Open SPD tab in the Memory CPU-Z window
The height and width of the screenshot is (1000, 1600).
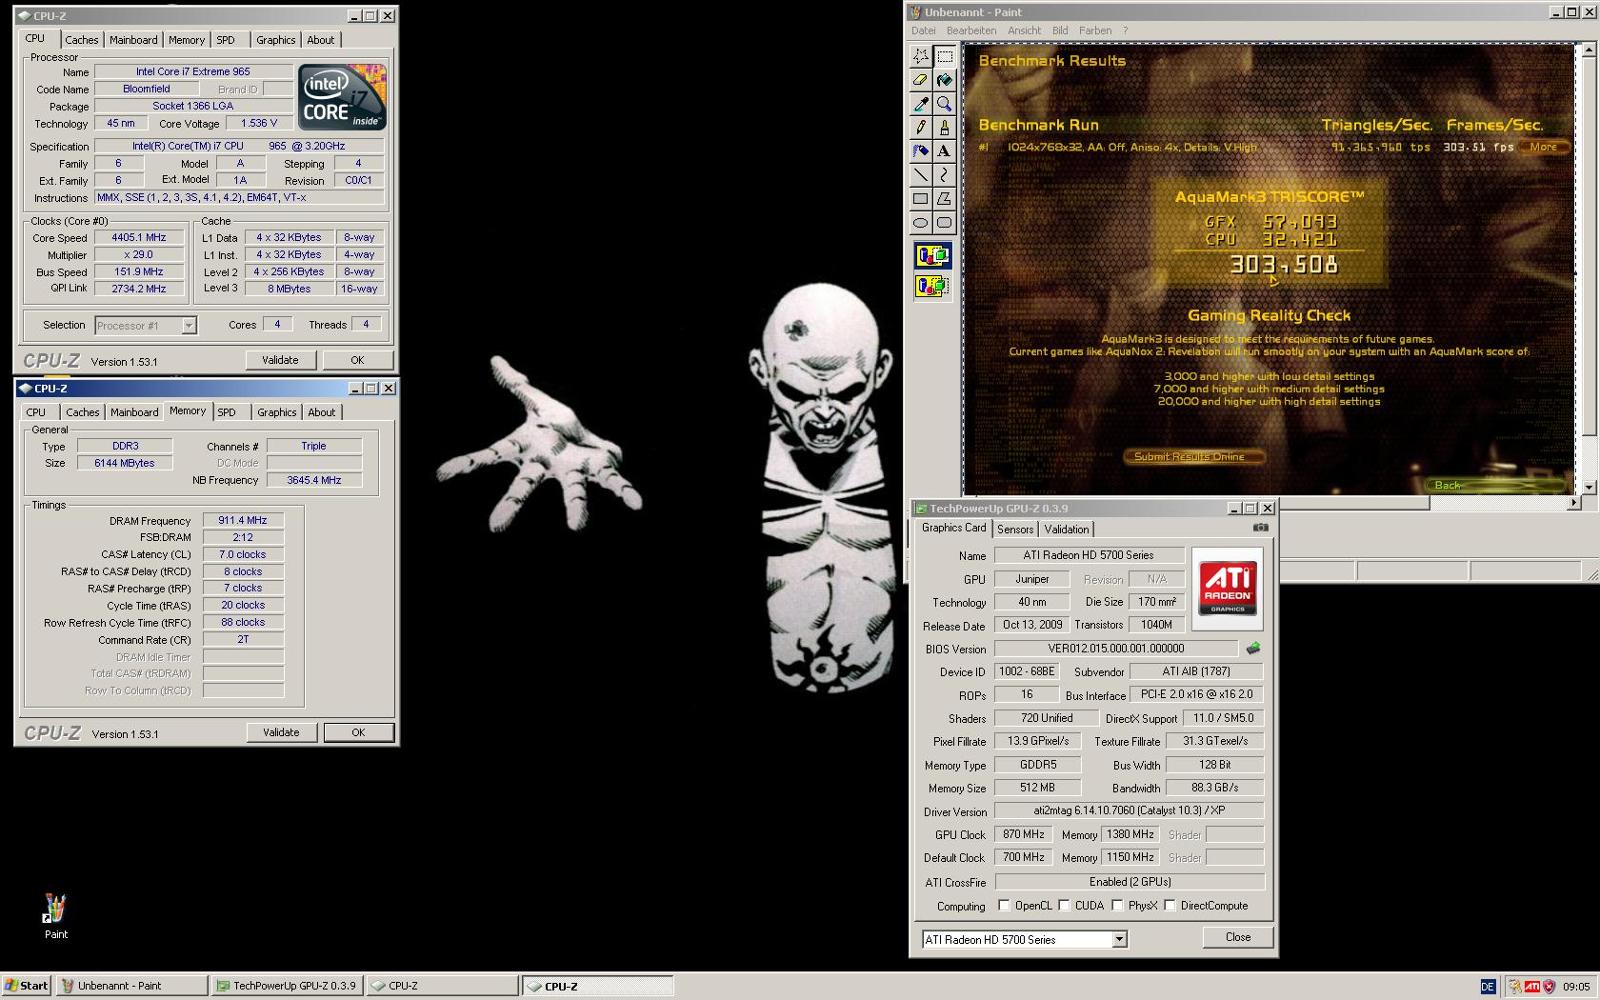(x=227, y=412)
